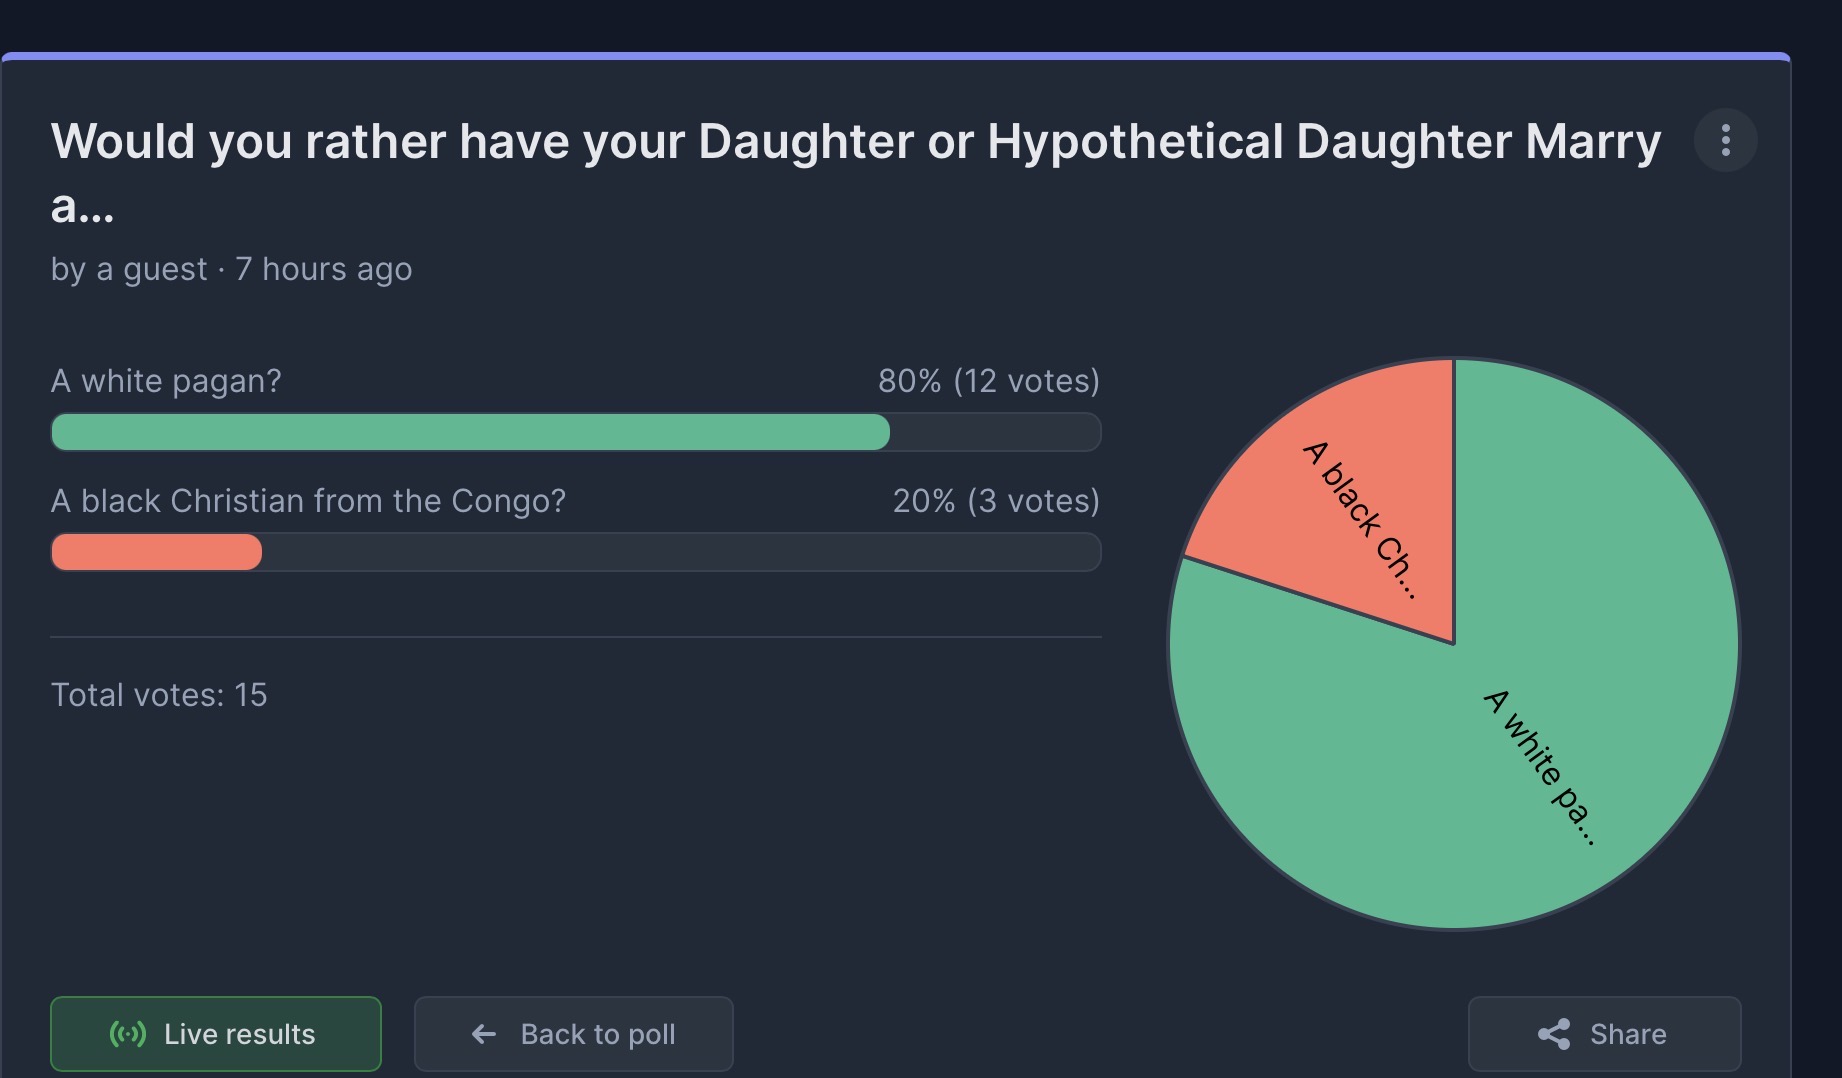Select the 'A white pagan?' option label
The height and width of the screenshot is (1078, 1842).
coord(166,381)
